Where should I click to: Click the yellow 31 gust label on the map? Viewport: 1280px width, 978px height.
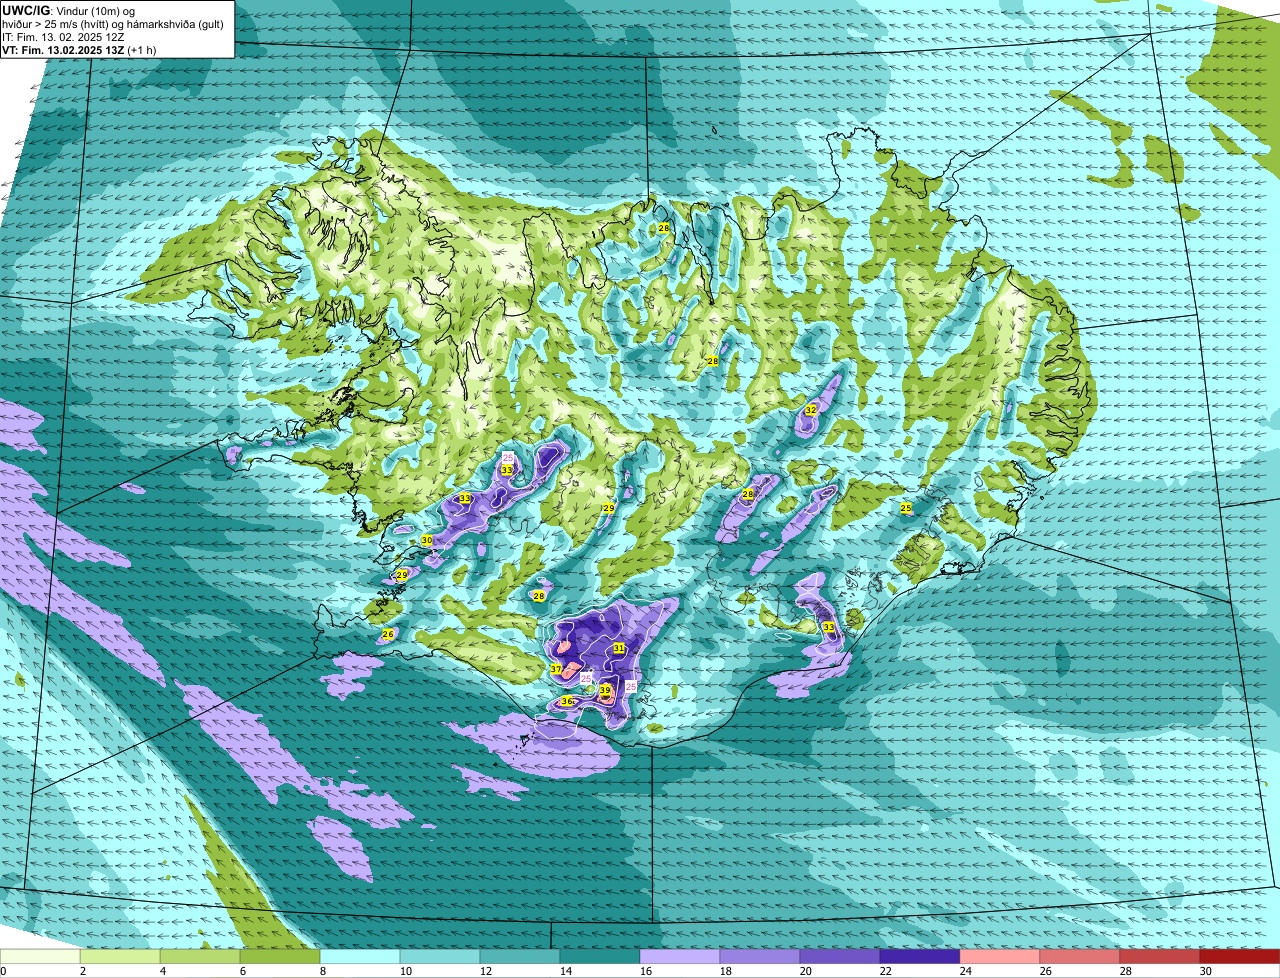619,648
